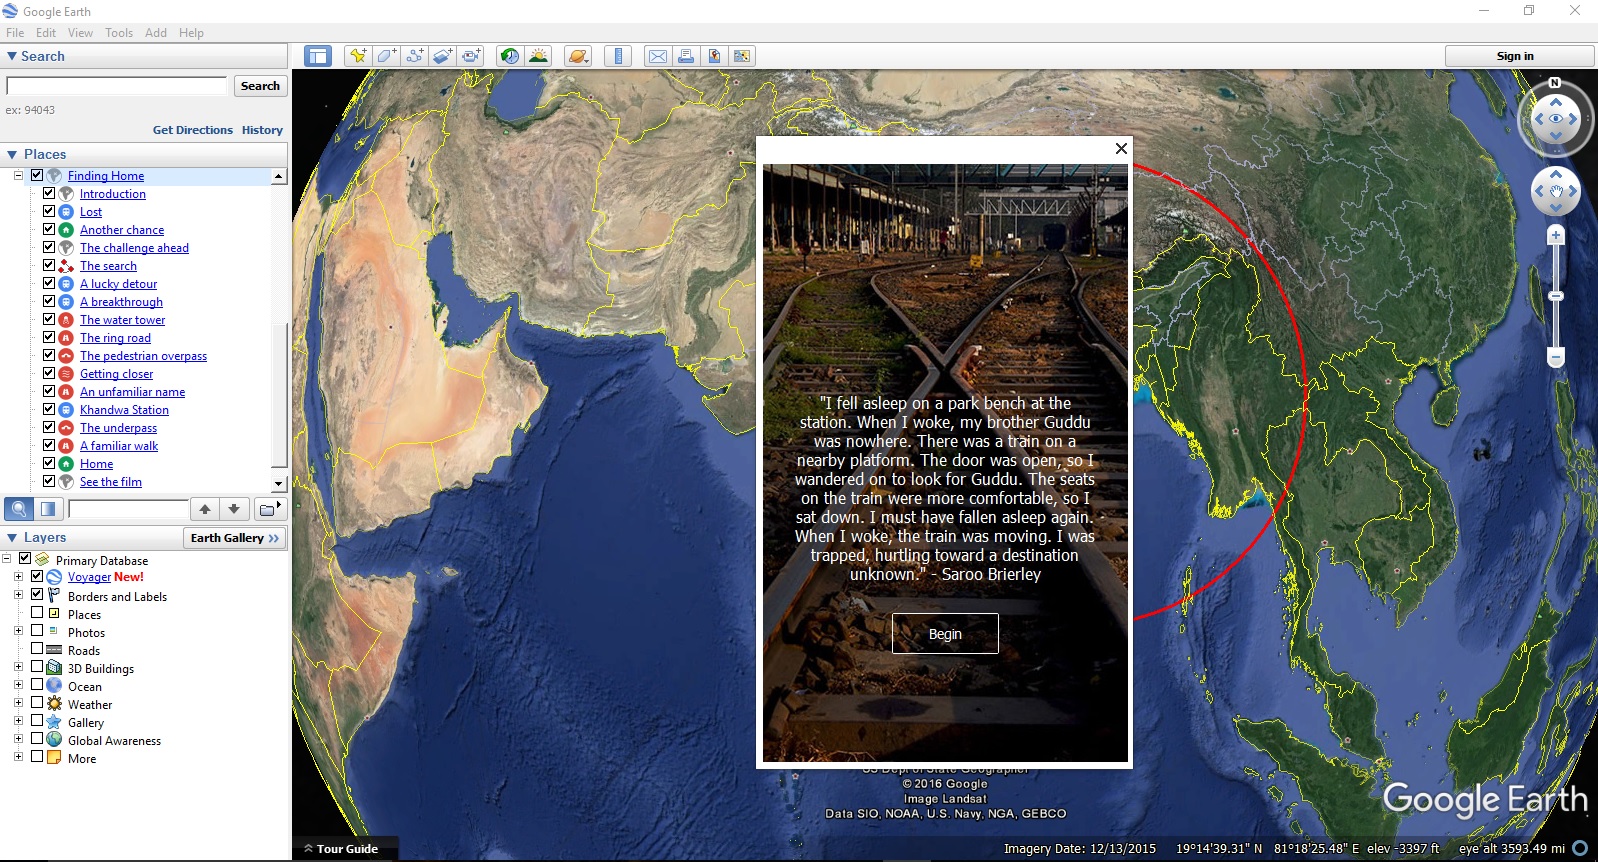The width and height of the screenshot is (1598, 862).
Task: Open the planet switcher dropdown
Action: (x=578, y=56)
